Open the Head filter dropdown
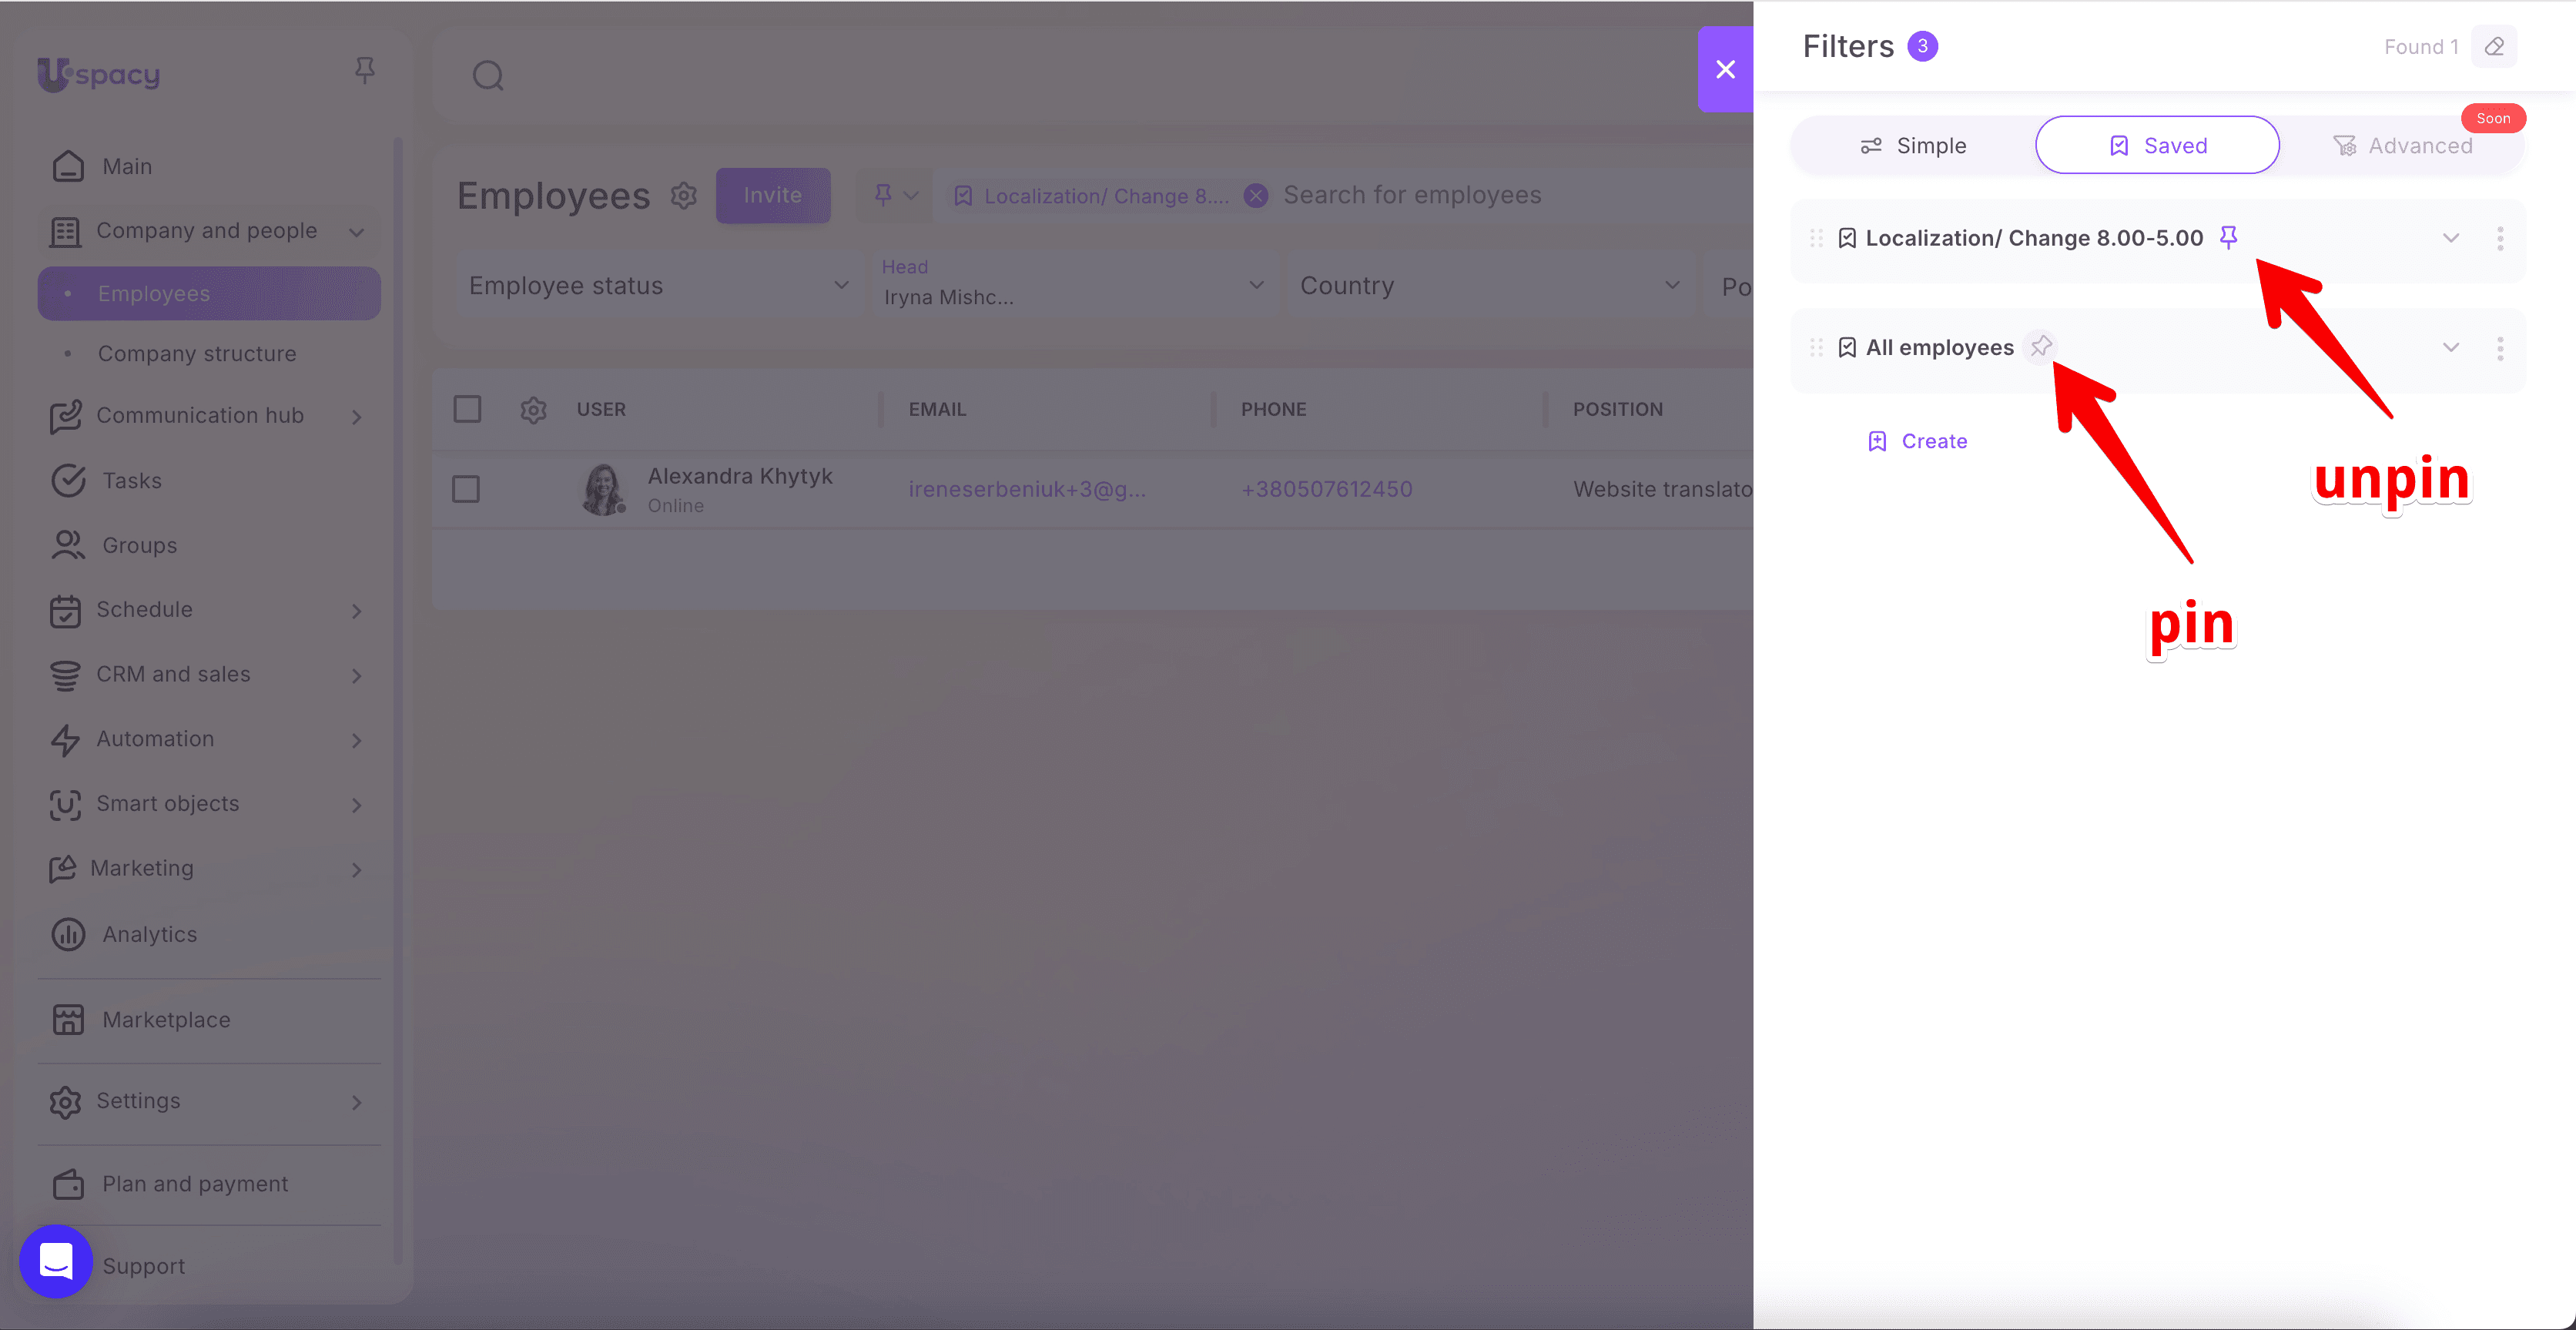Image resolution: width=2576 pixels, height=1330 pixels. click(x=1074, y=286)
